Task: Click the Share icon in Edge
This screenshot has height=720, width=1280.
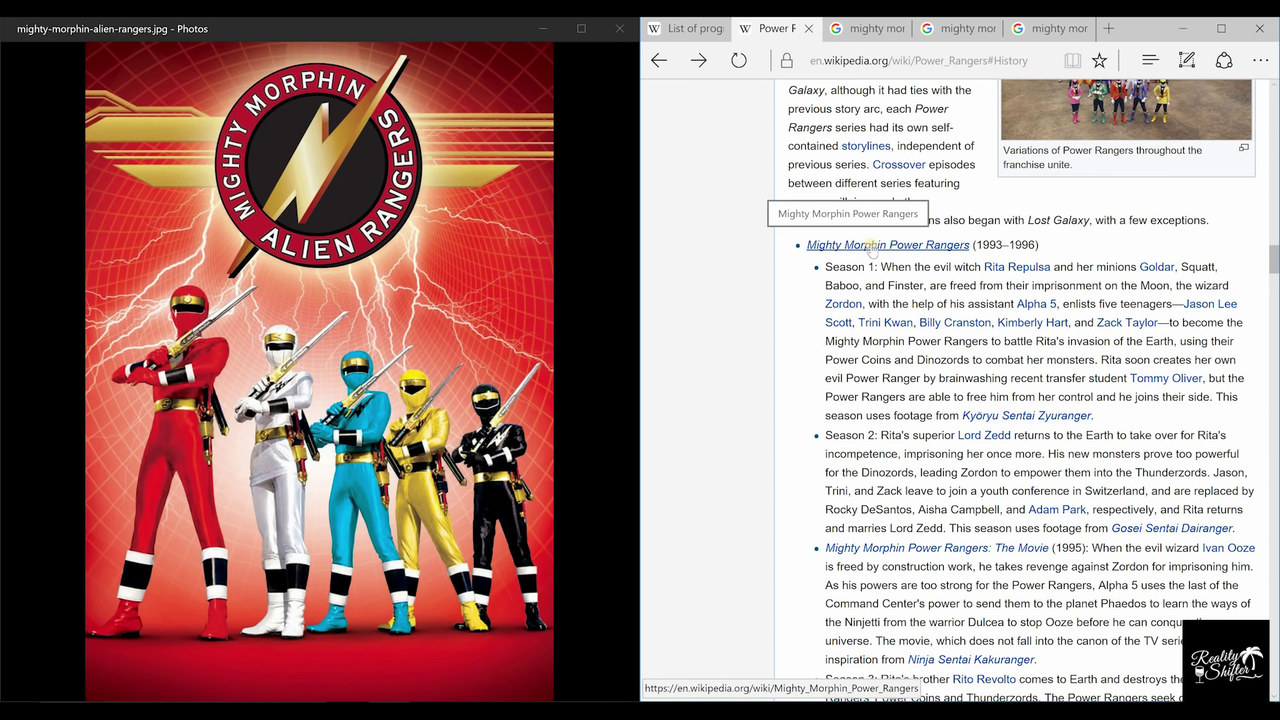Action: tap(1223, 60)
